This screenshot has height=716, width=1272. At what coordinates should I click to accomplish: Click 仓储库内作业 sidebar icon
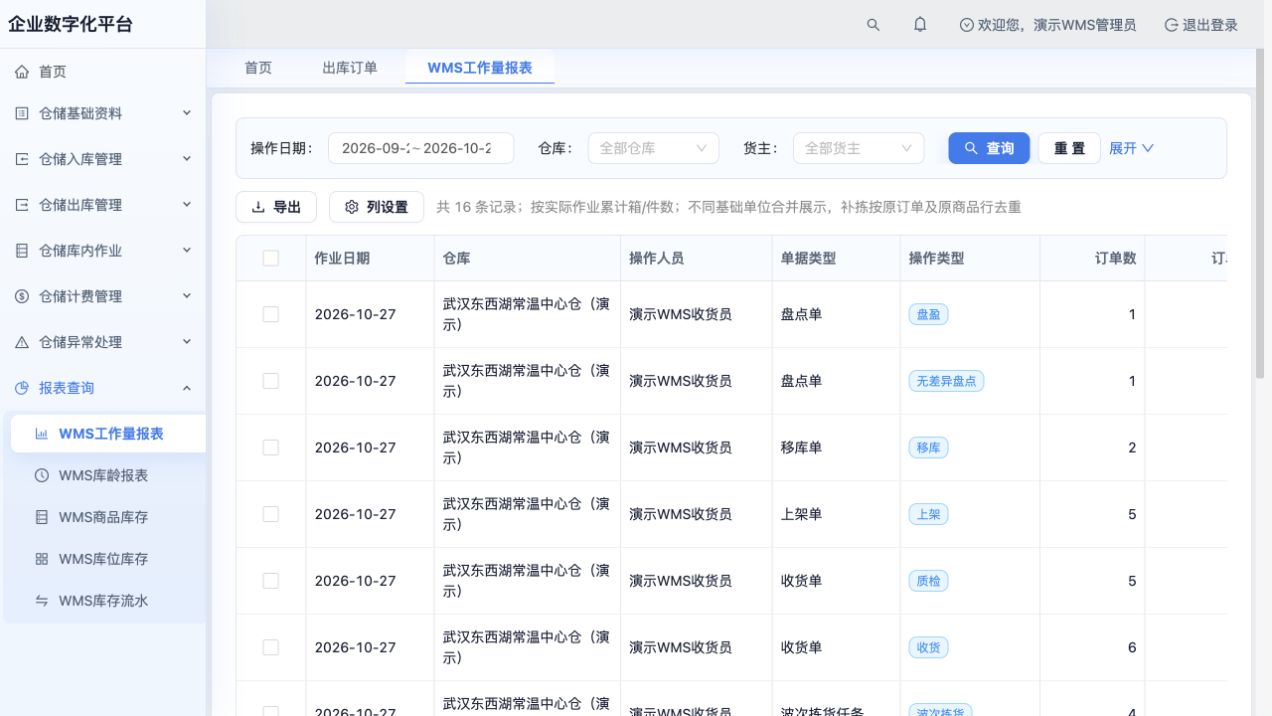pyautogui.click(x=22, y=251)
